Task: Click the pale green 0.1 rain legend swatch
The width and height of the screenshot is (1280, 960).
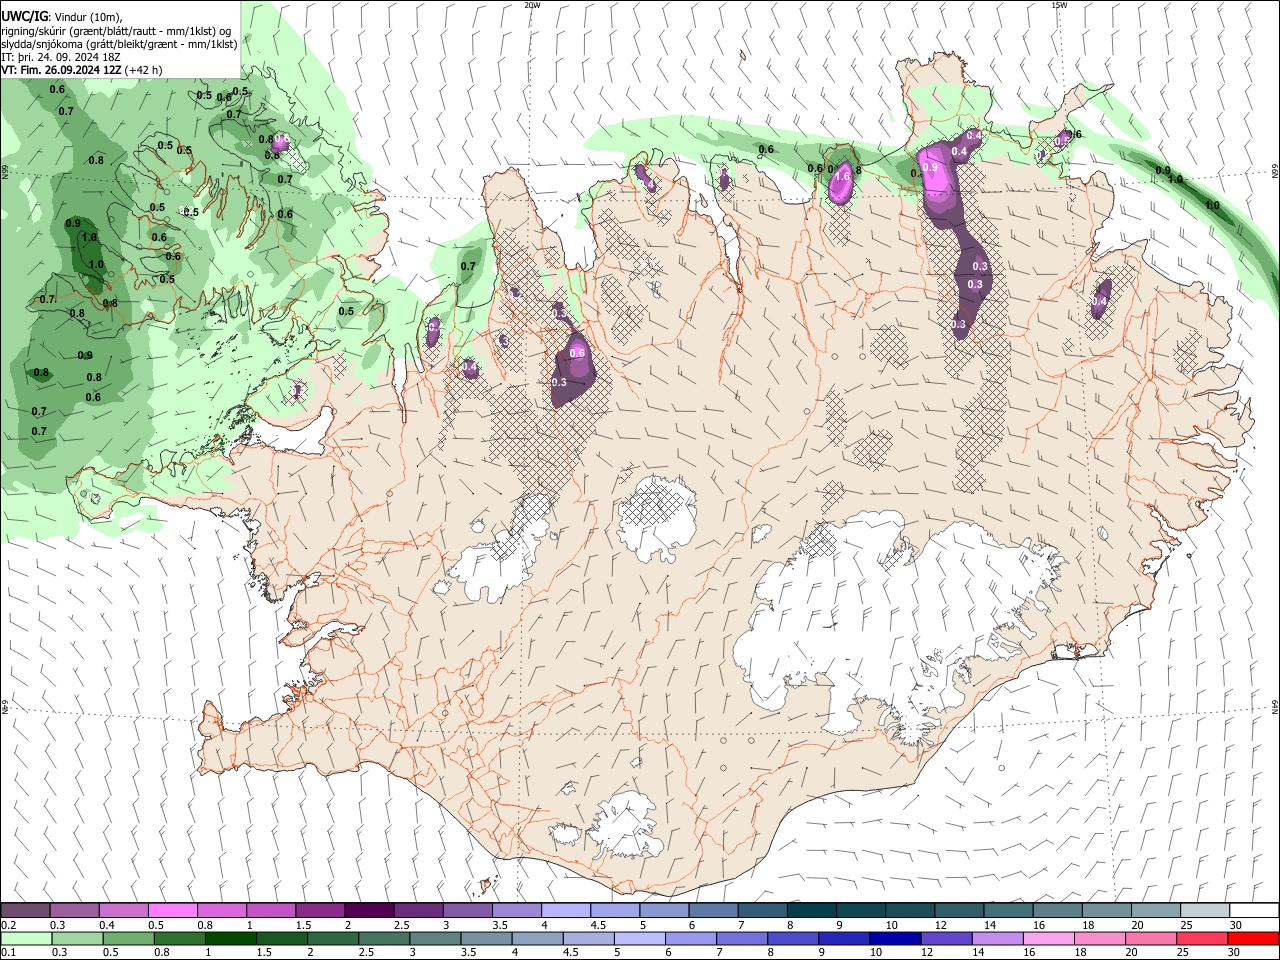Action: 26,939
